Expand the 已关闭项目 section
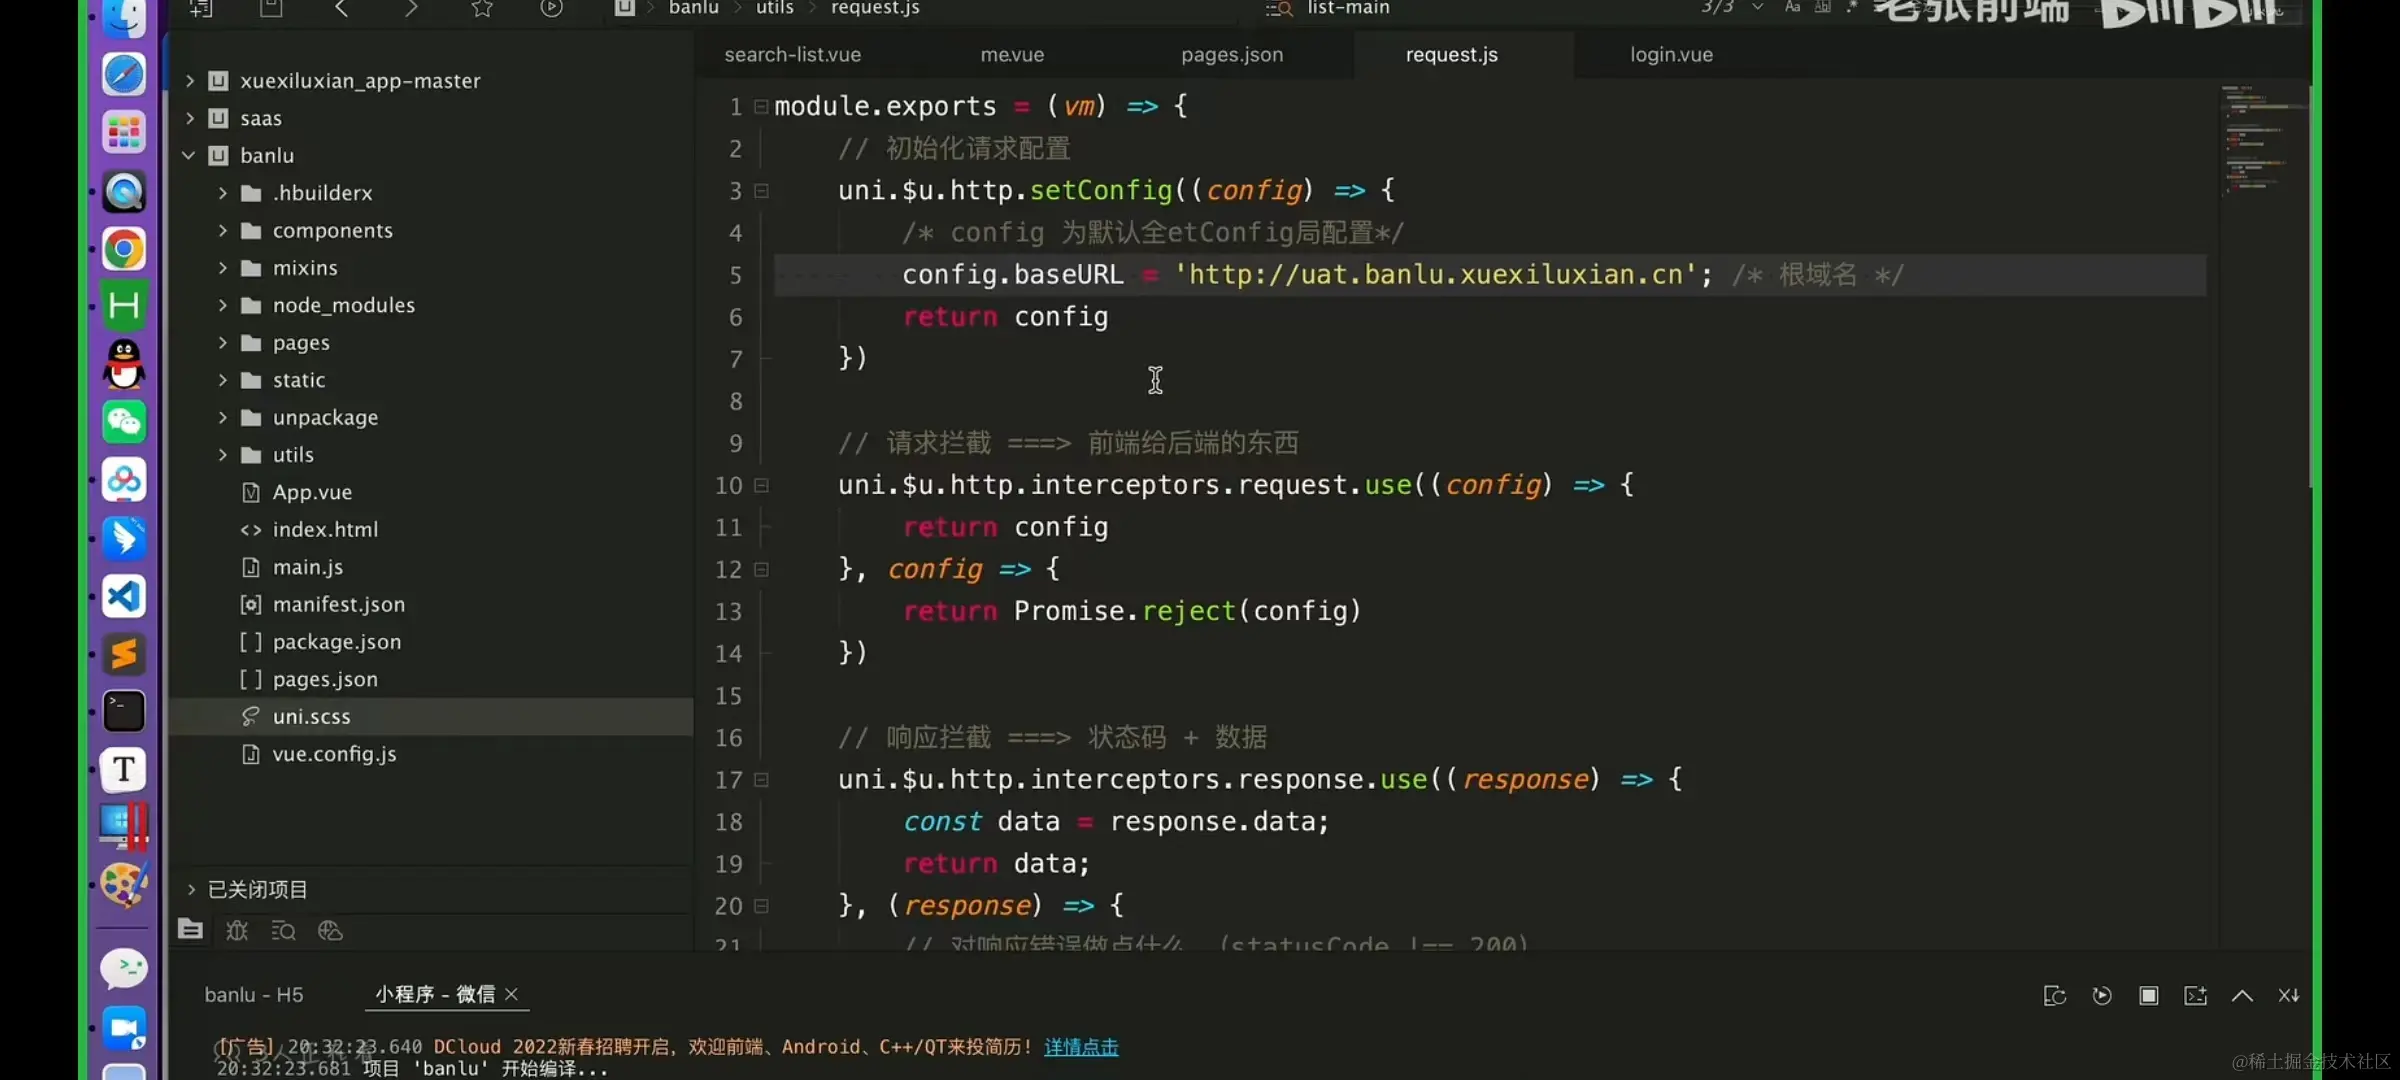The height and width of the screenshot is (1080, 2400). tap(191, 889)
